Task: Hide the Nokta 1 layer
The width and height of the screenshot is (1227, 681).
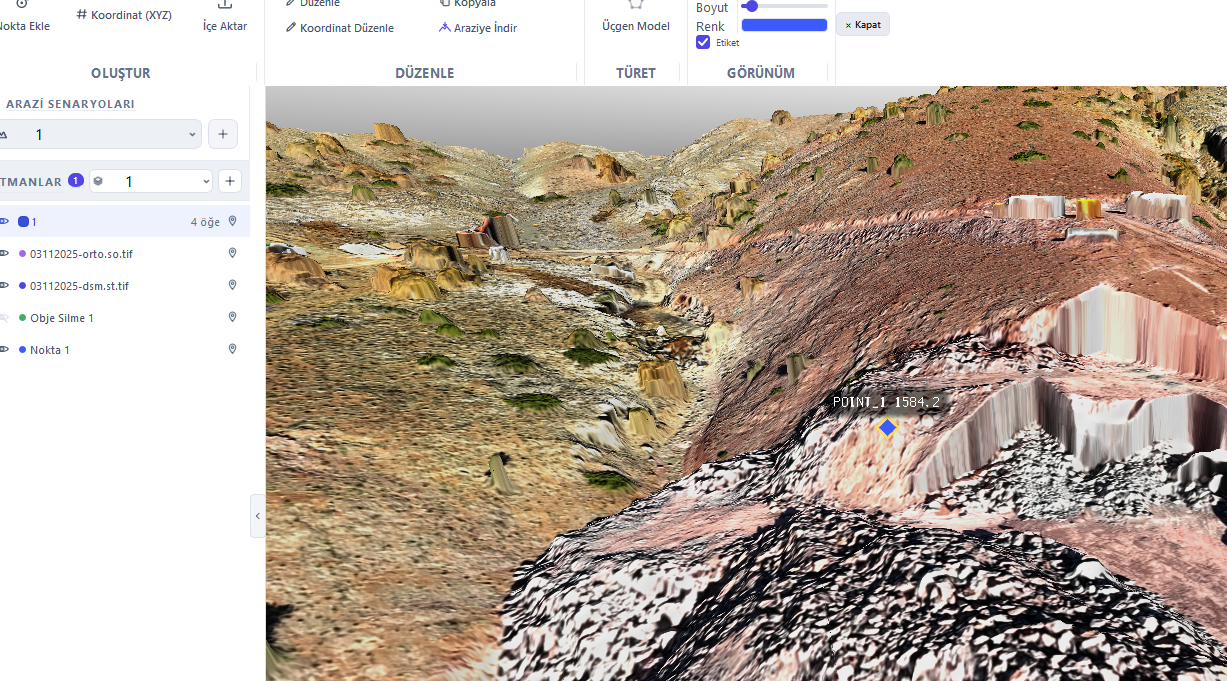Action: [x=4, y=350]
